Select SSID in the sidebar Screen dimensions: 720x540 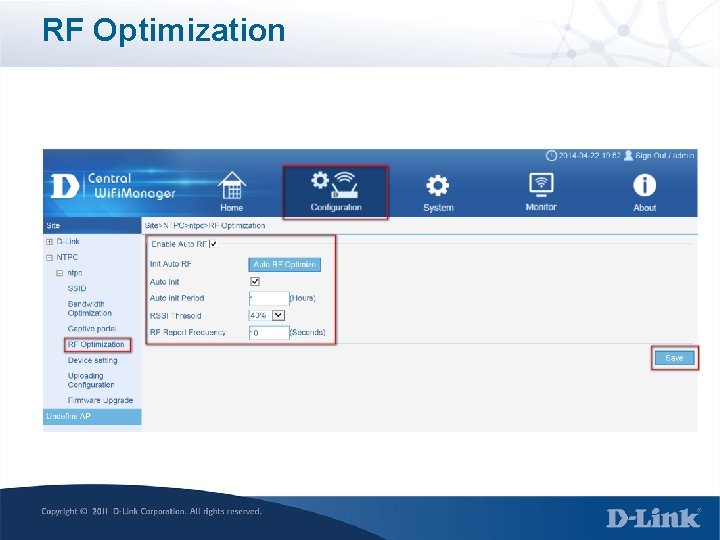pyautogui.click(x=77, y=288)
